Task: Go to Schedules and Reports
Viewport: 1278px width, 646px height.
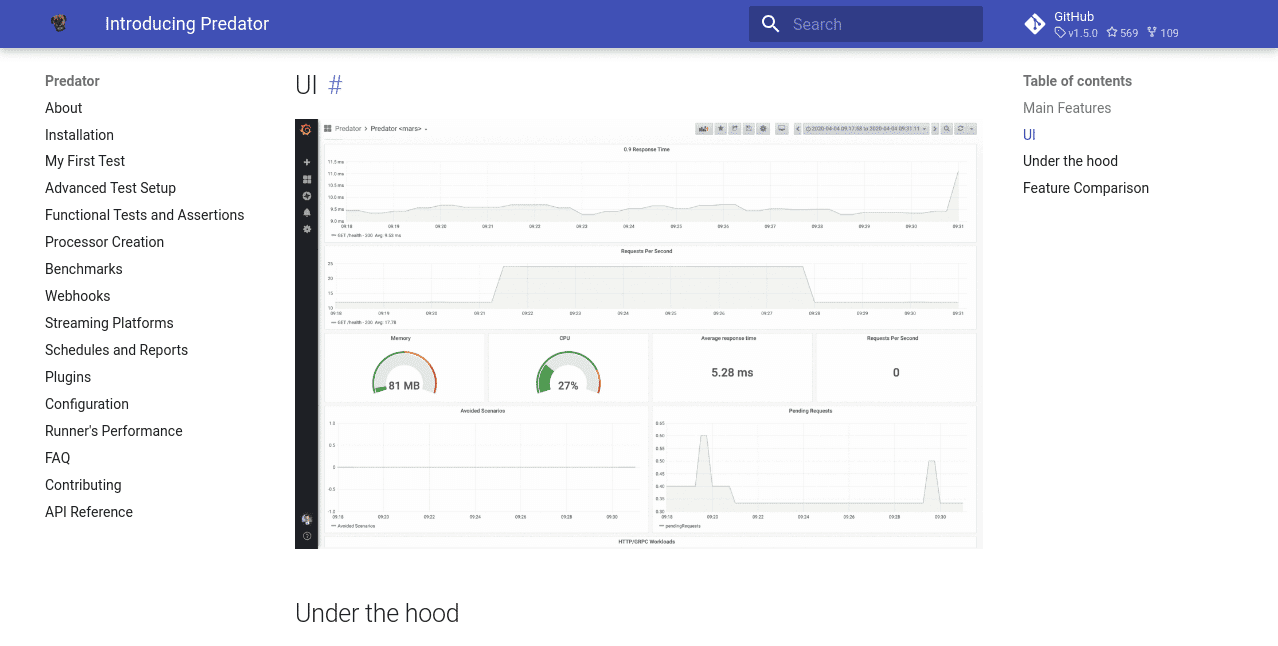Action: [116, 350]
